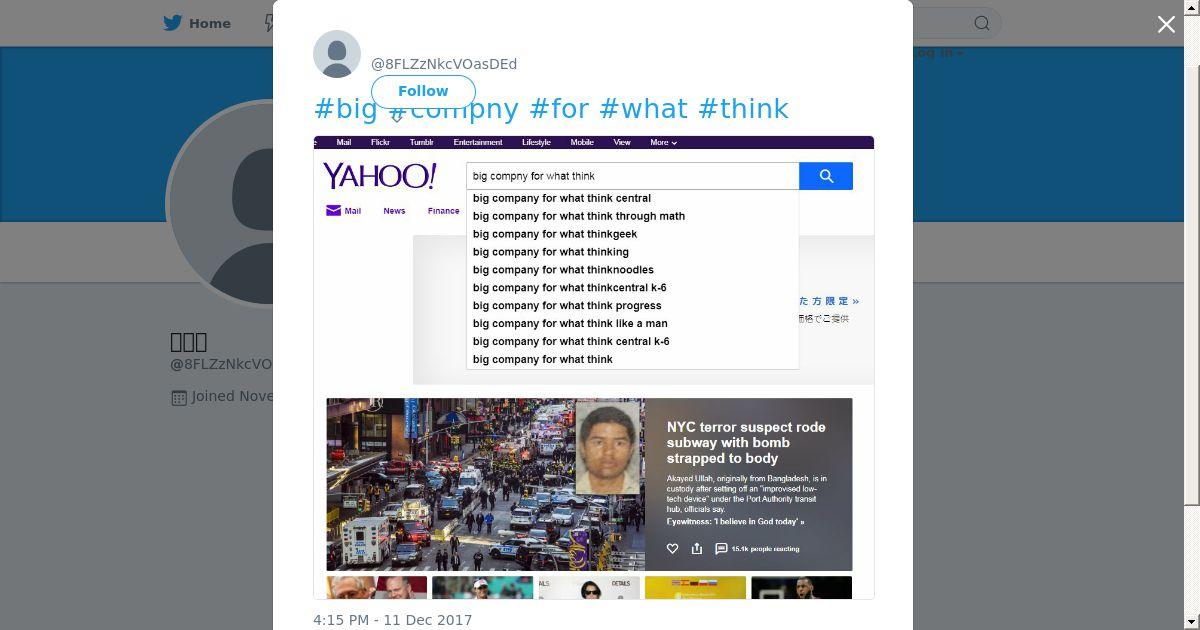Close the tweet modal with the X

click(1166, 24)
